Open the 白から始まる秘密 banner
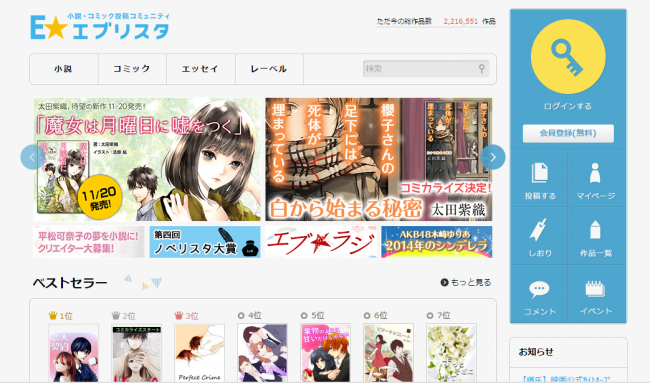This screenshot has width=650, height=383. (x=378, y=159)
